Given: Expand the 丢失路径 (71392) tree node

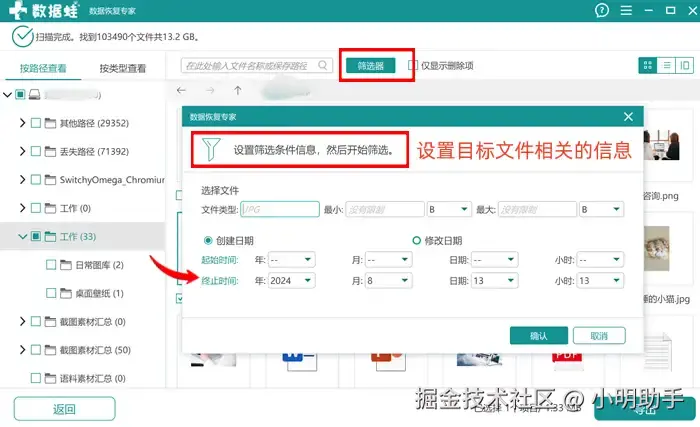Looking at the screenshot, I should coord(22,151).
